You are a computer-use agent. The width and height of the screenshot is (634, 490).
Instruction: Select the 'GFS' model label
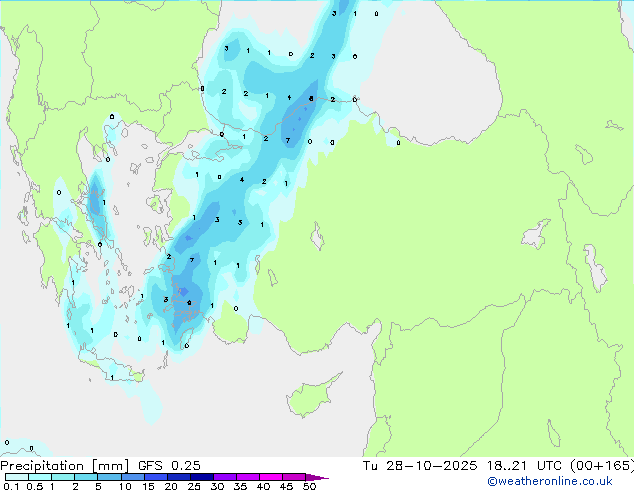pyautogui.click(x=150, y=466)
